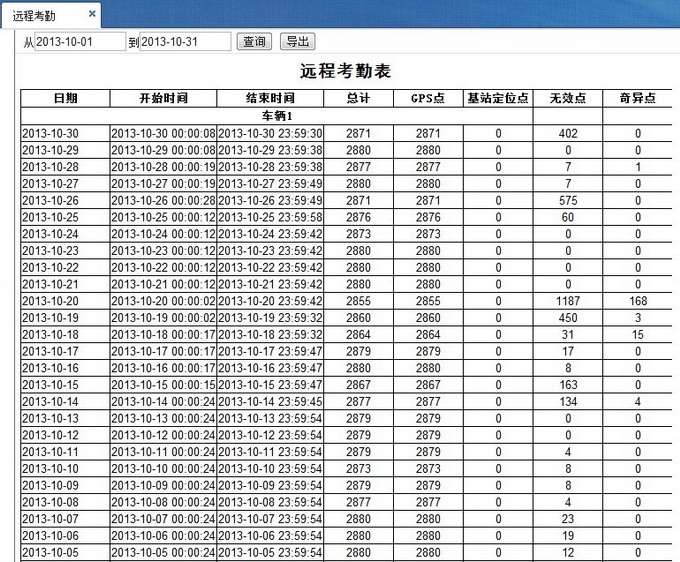The image size is (680, 562).
Task: Click the 无效点 column header
Action: [567, 99]
